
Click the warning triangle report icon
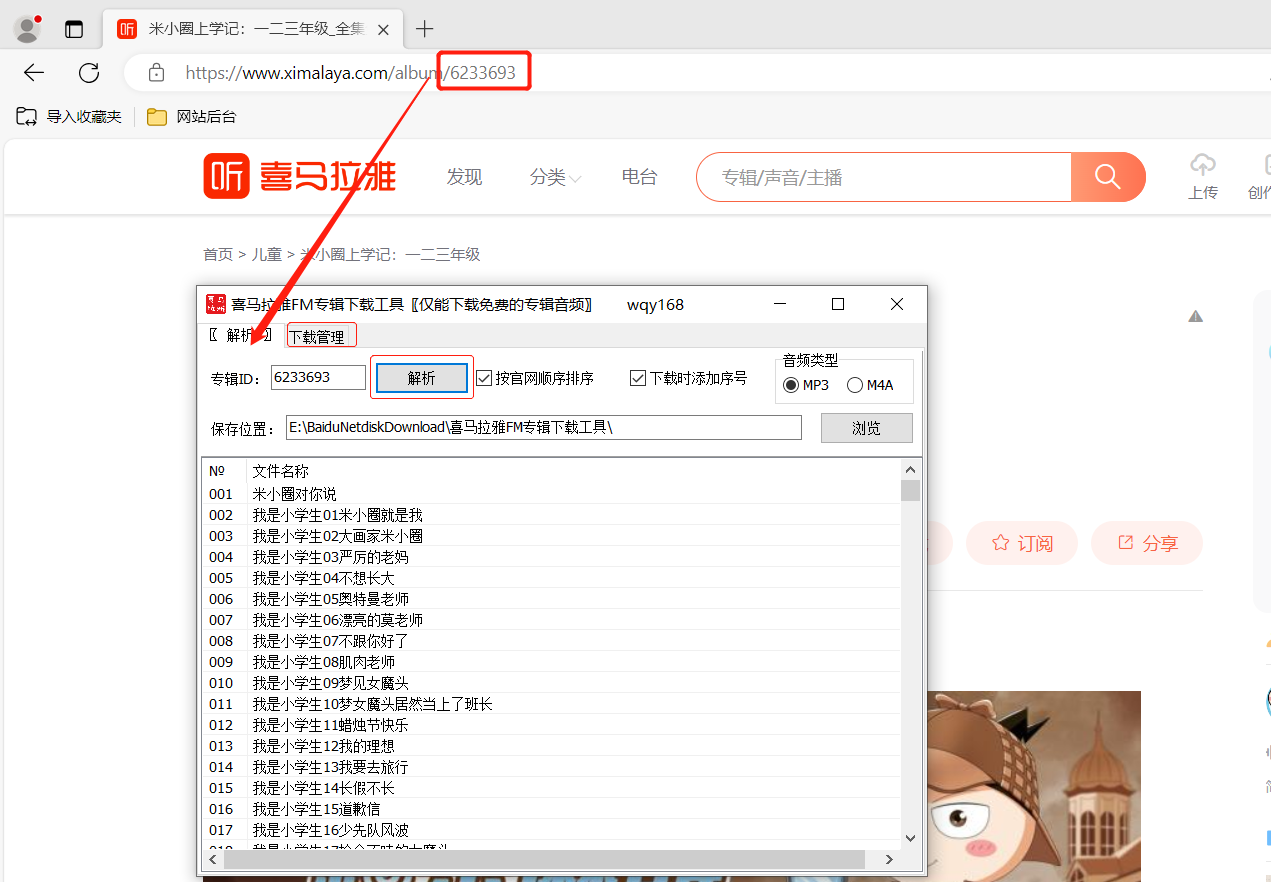[1196, 317]
